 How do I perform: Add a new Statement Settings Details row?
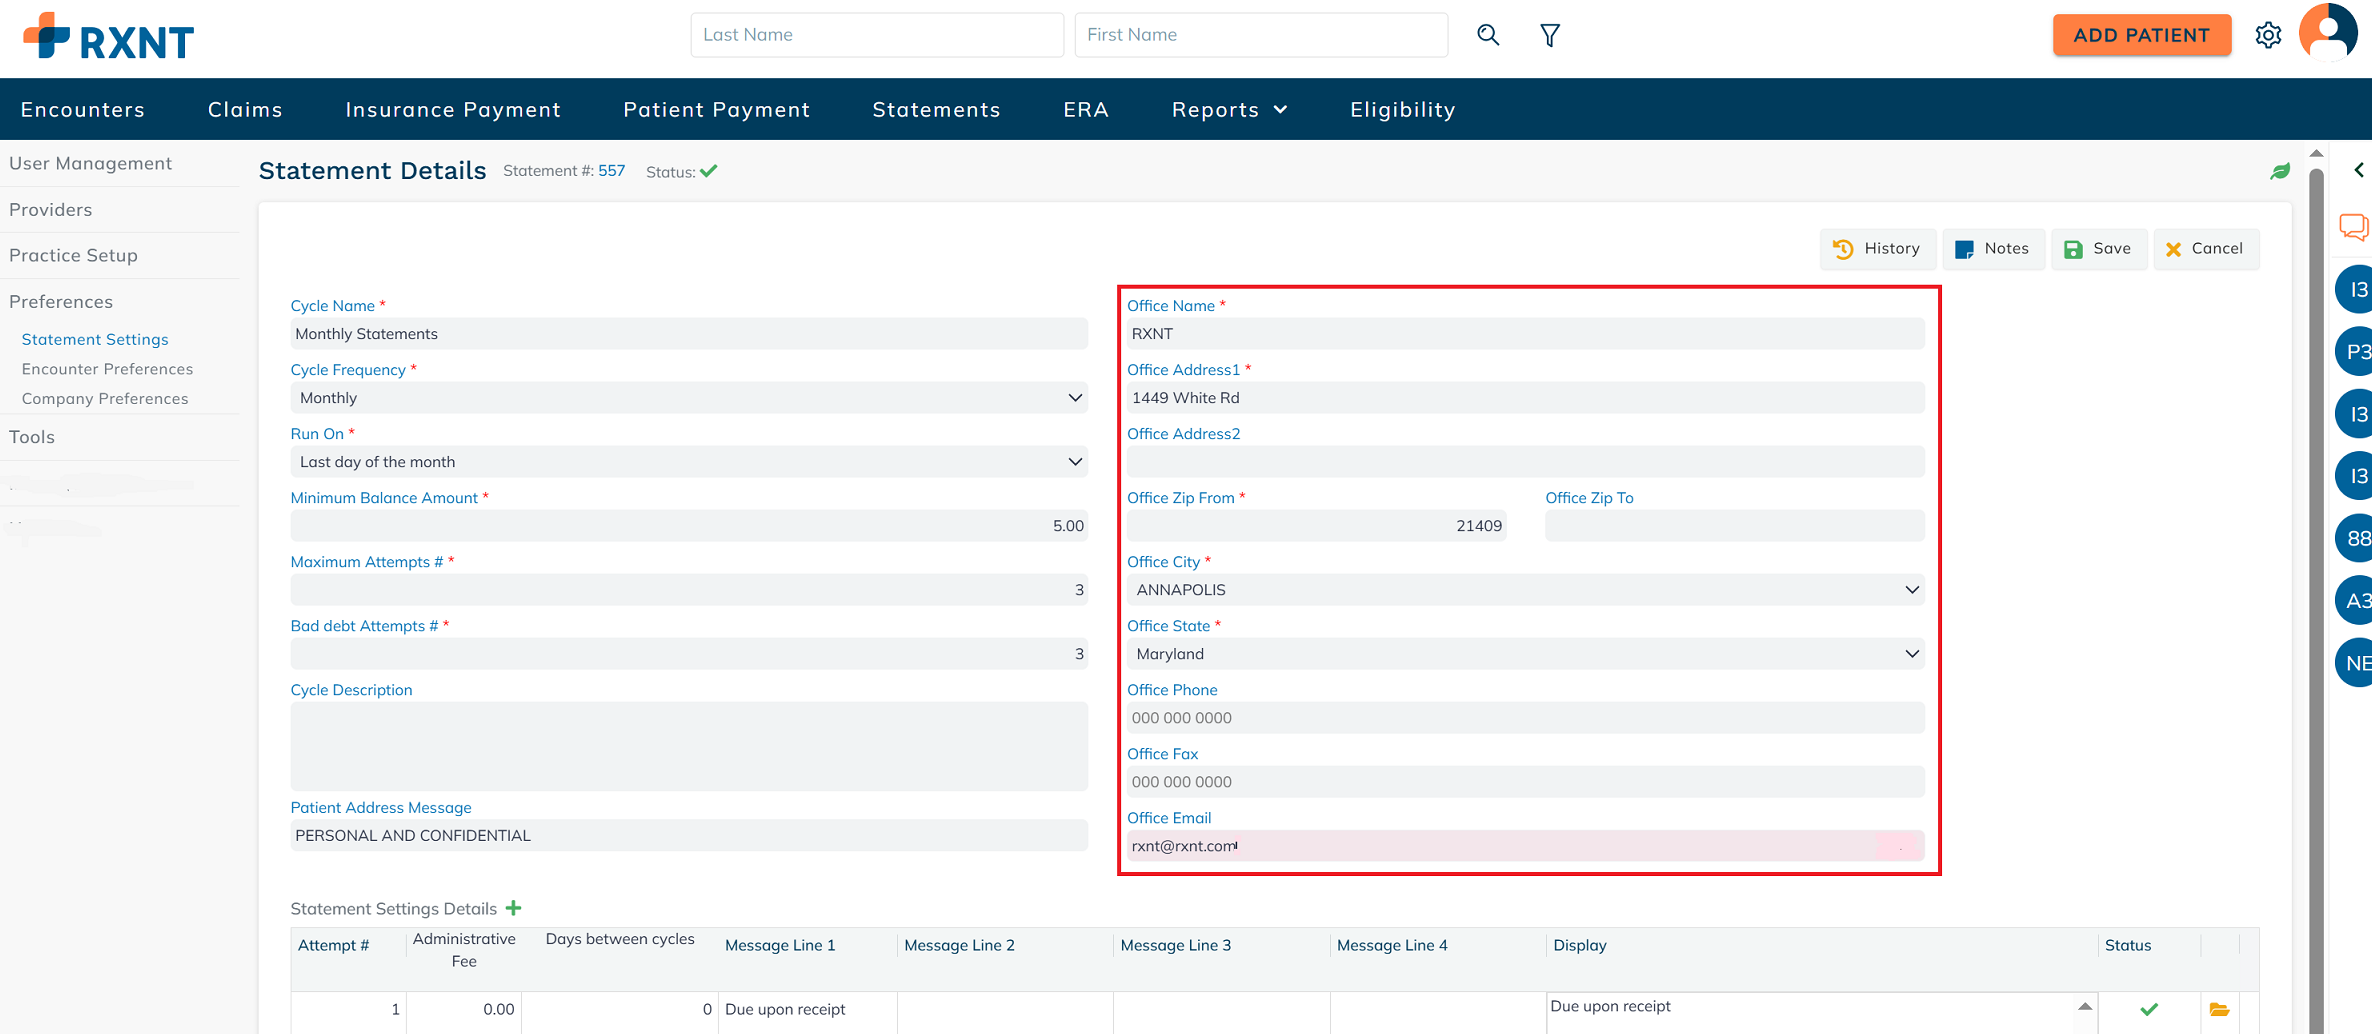514,908
